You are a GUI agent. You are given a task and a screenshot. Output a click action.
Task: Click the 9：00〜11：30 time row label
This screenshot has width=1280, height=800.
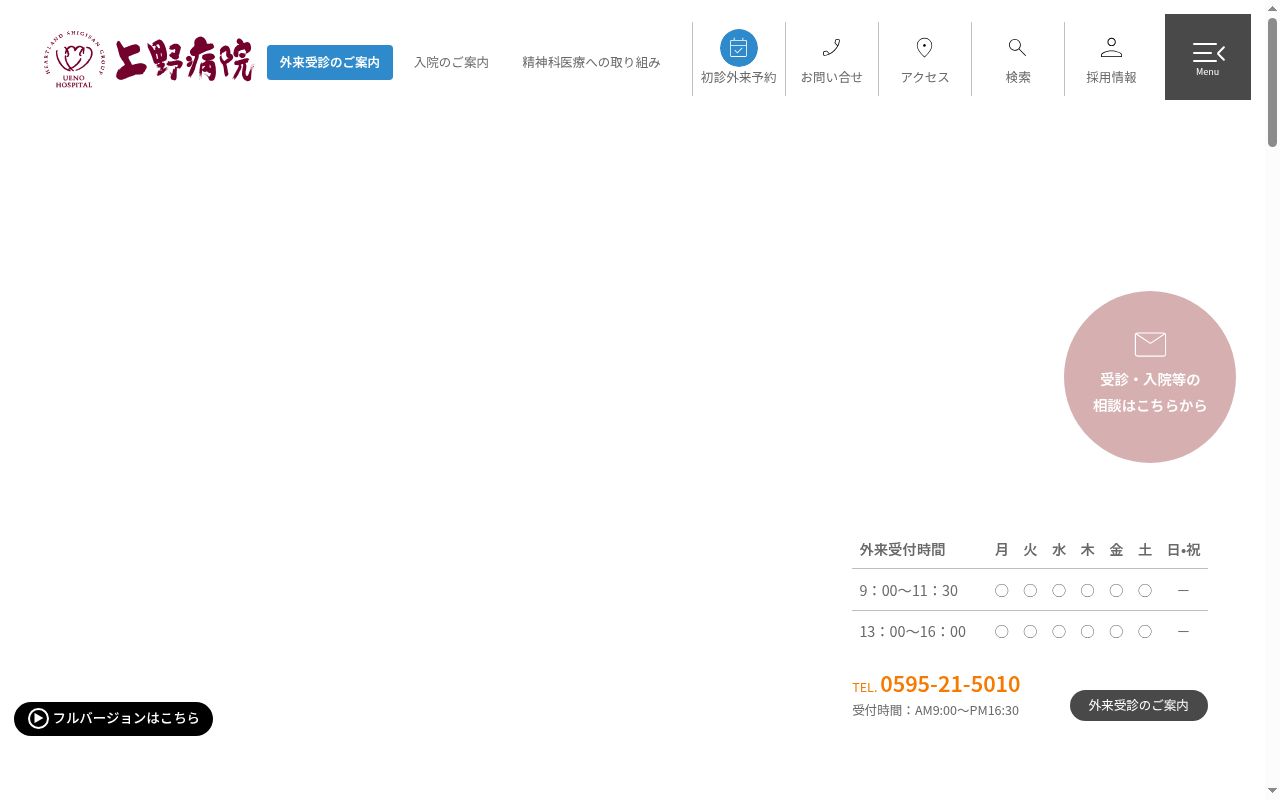[x=908, y=590]
